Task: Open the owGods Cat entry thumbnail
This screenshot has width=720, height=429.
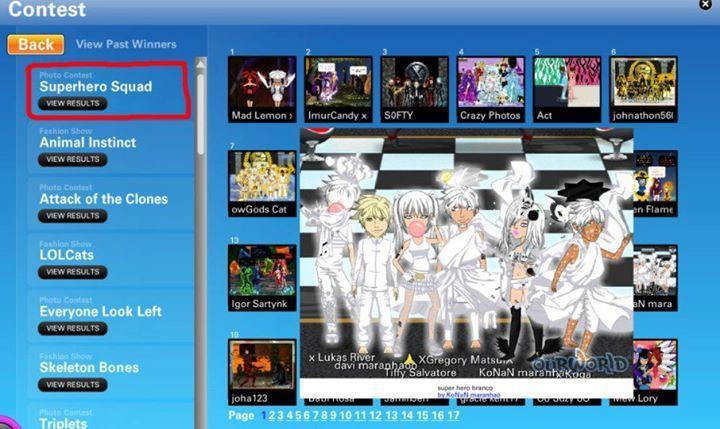Action: pyautogui.click(x=262, y=184)
